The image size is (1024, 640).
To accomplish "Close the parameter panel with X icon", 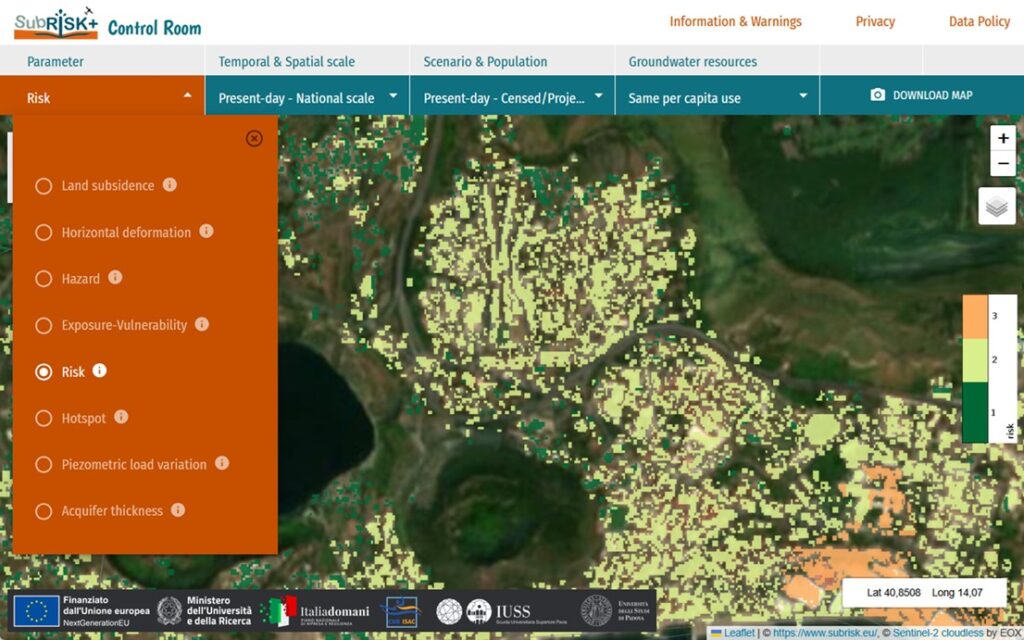I will pos(254,139).
